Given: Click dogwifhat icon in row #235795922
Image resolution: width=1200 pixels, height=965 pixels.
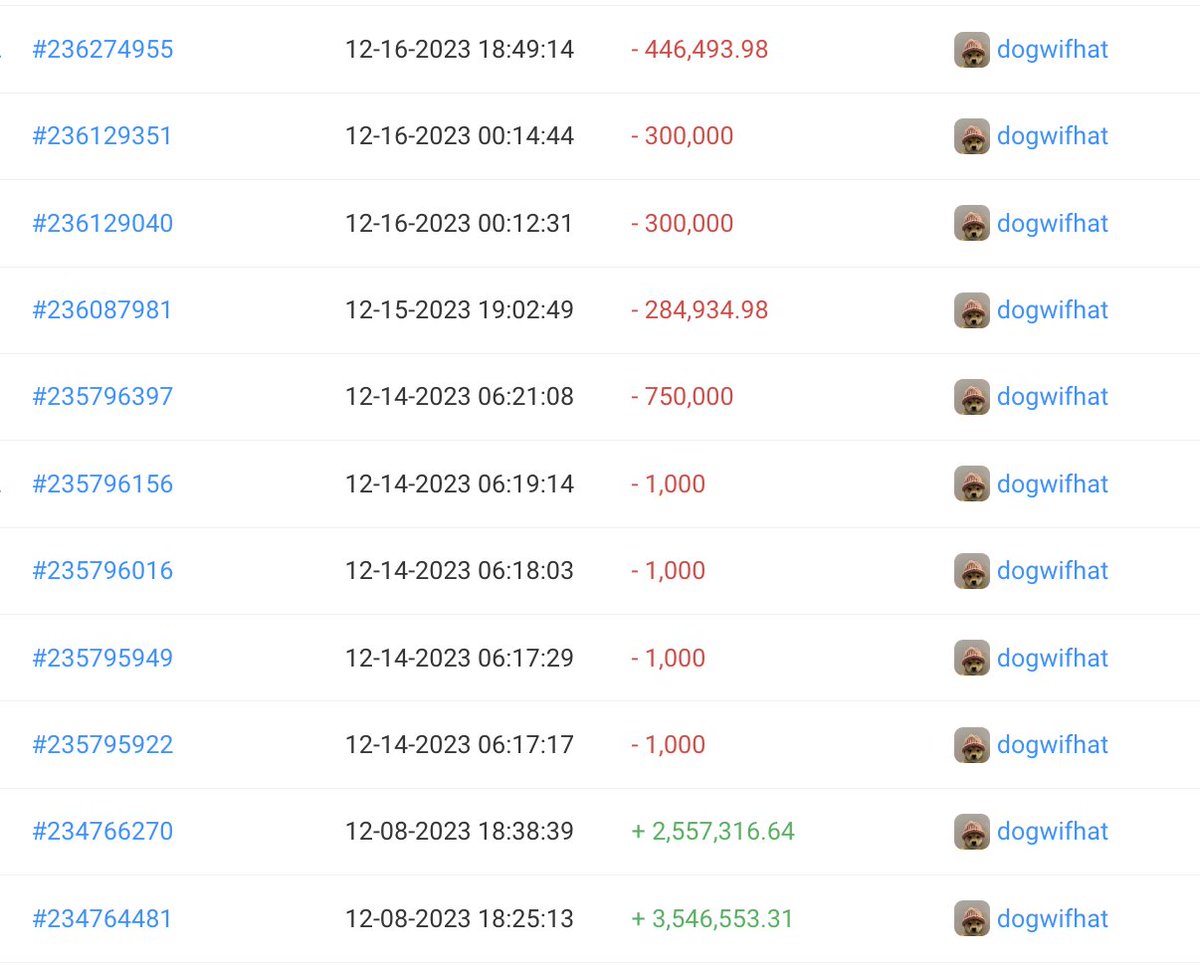Looking at the screenshot, I should [972, 745].
